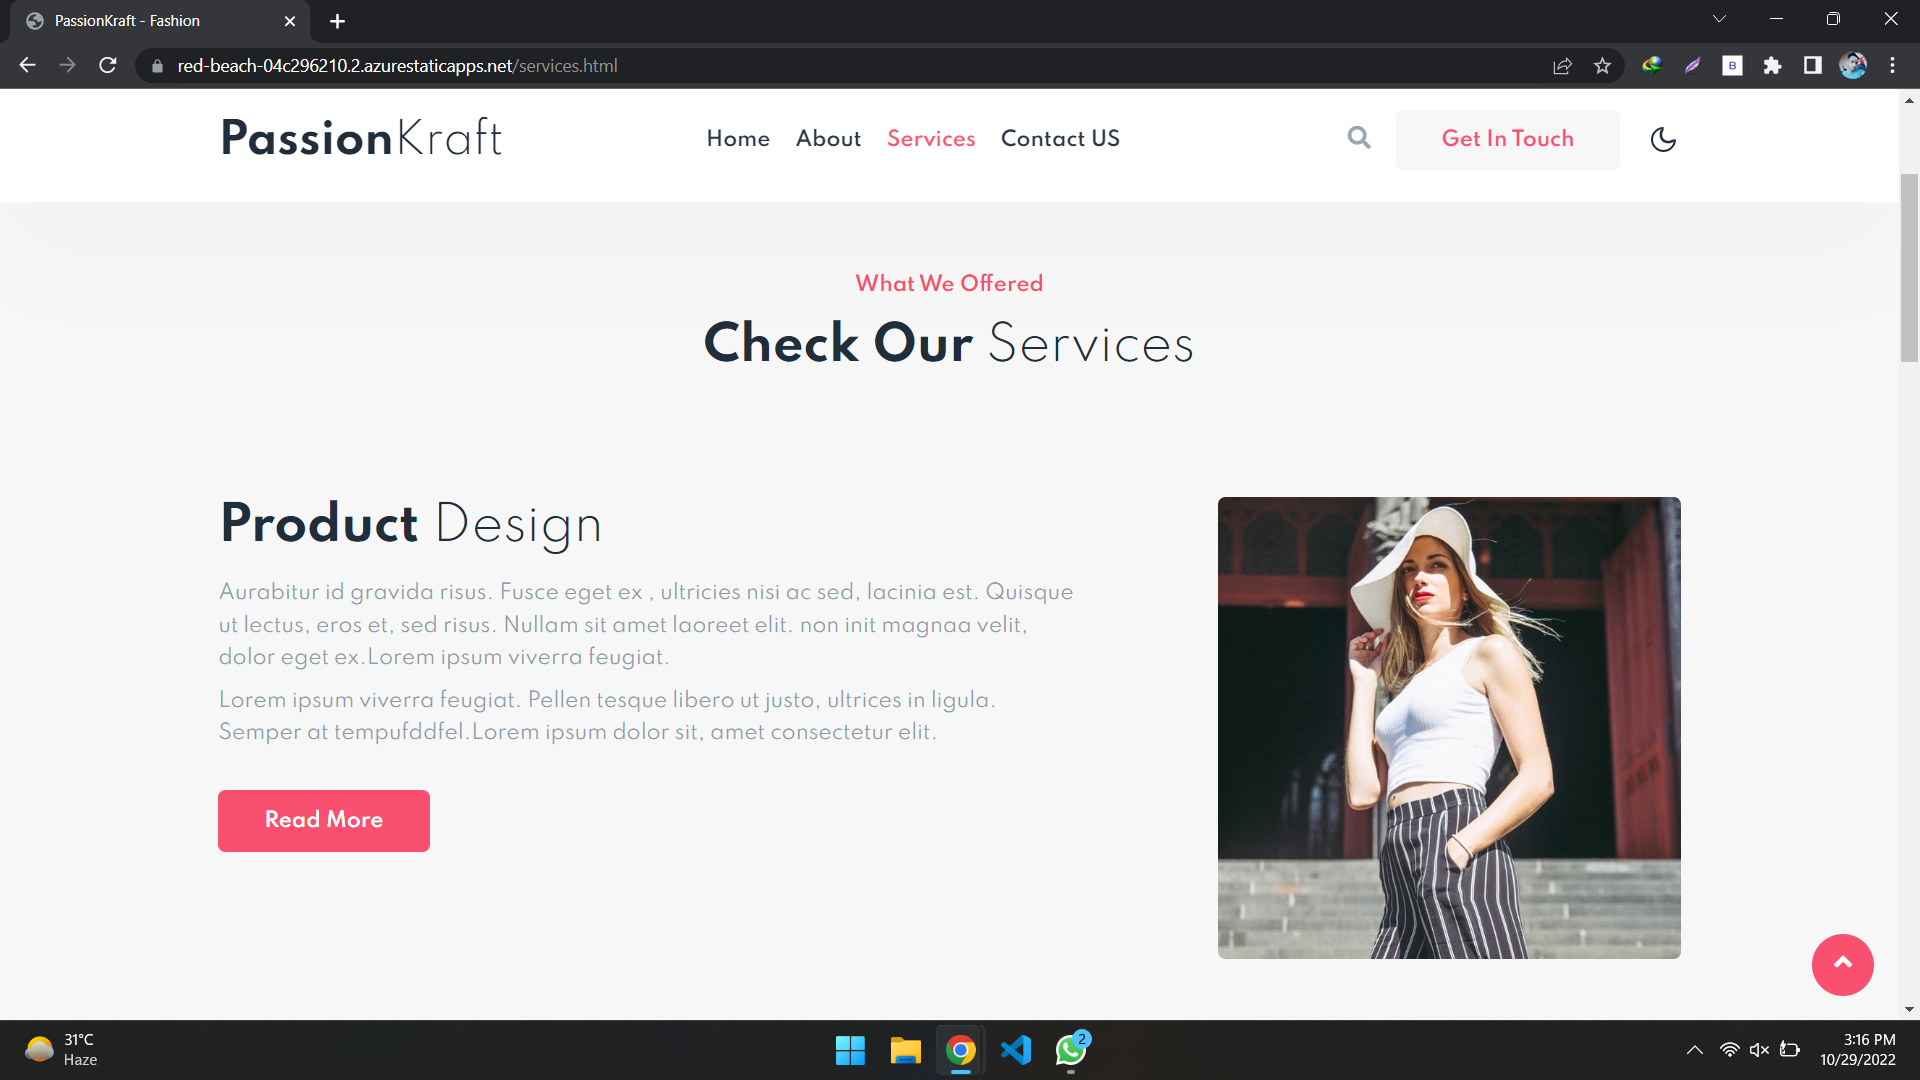Screen dimensions: 1920x1080
Task: Click the Read More button
Action: tap(323, 820)
